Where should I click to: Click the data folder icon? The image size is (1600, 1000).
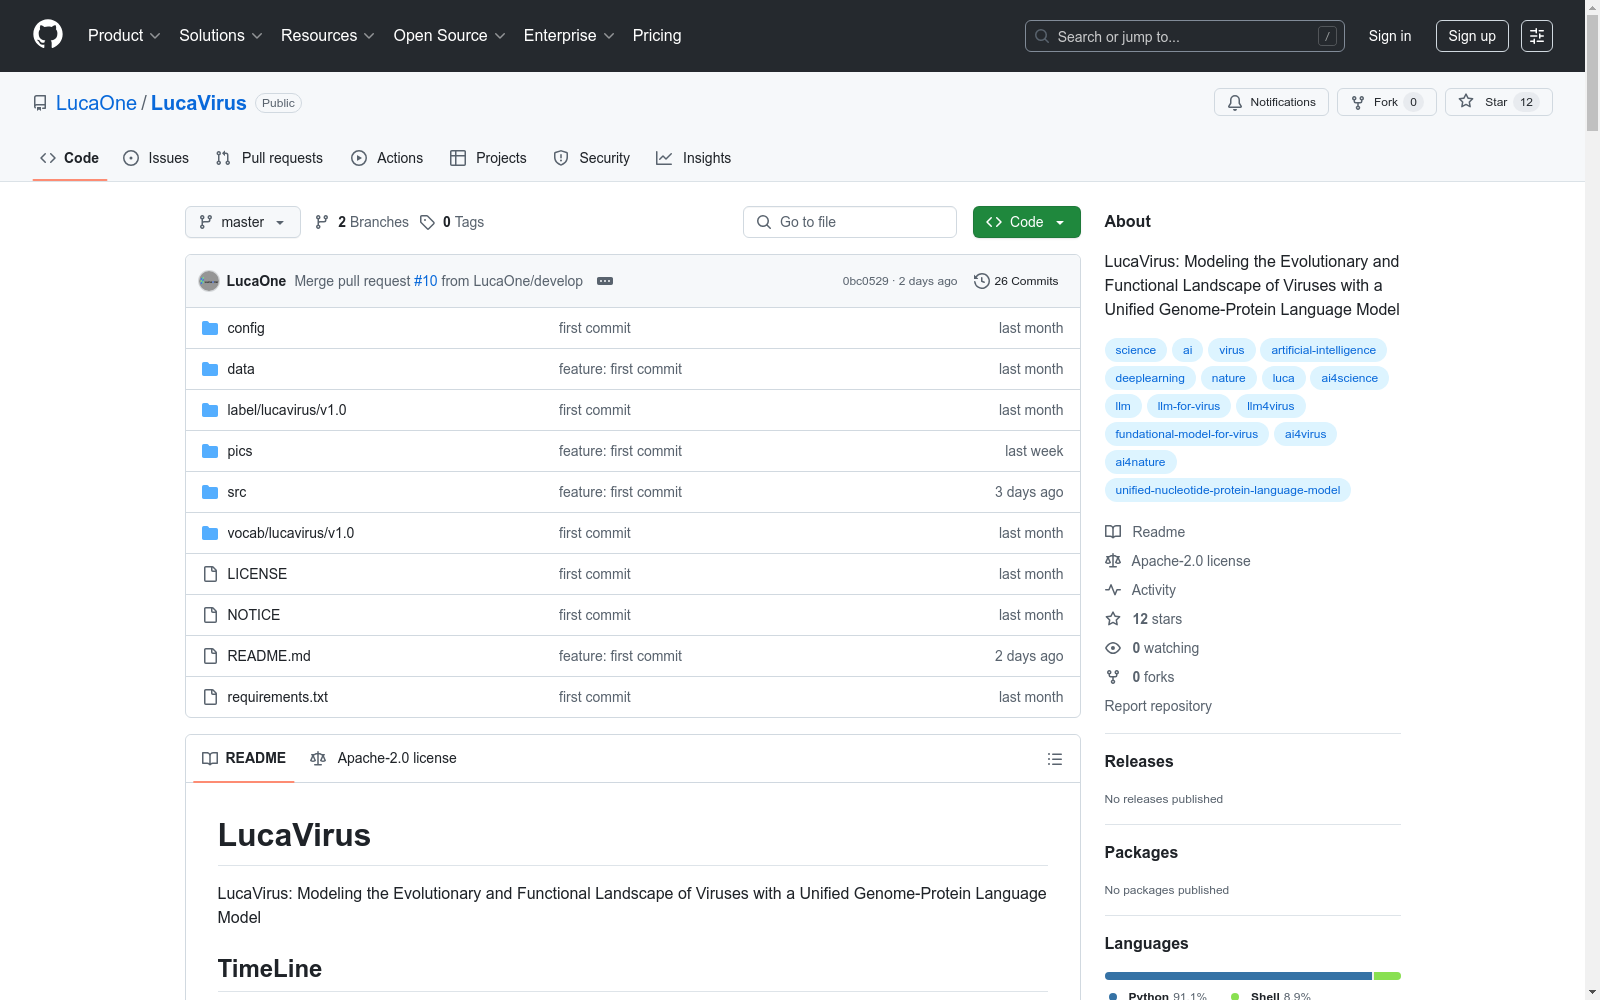click(x=210, y=369)
